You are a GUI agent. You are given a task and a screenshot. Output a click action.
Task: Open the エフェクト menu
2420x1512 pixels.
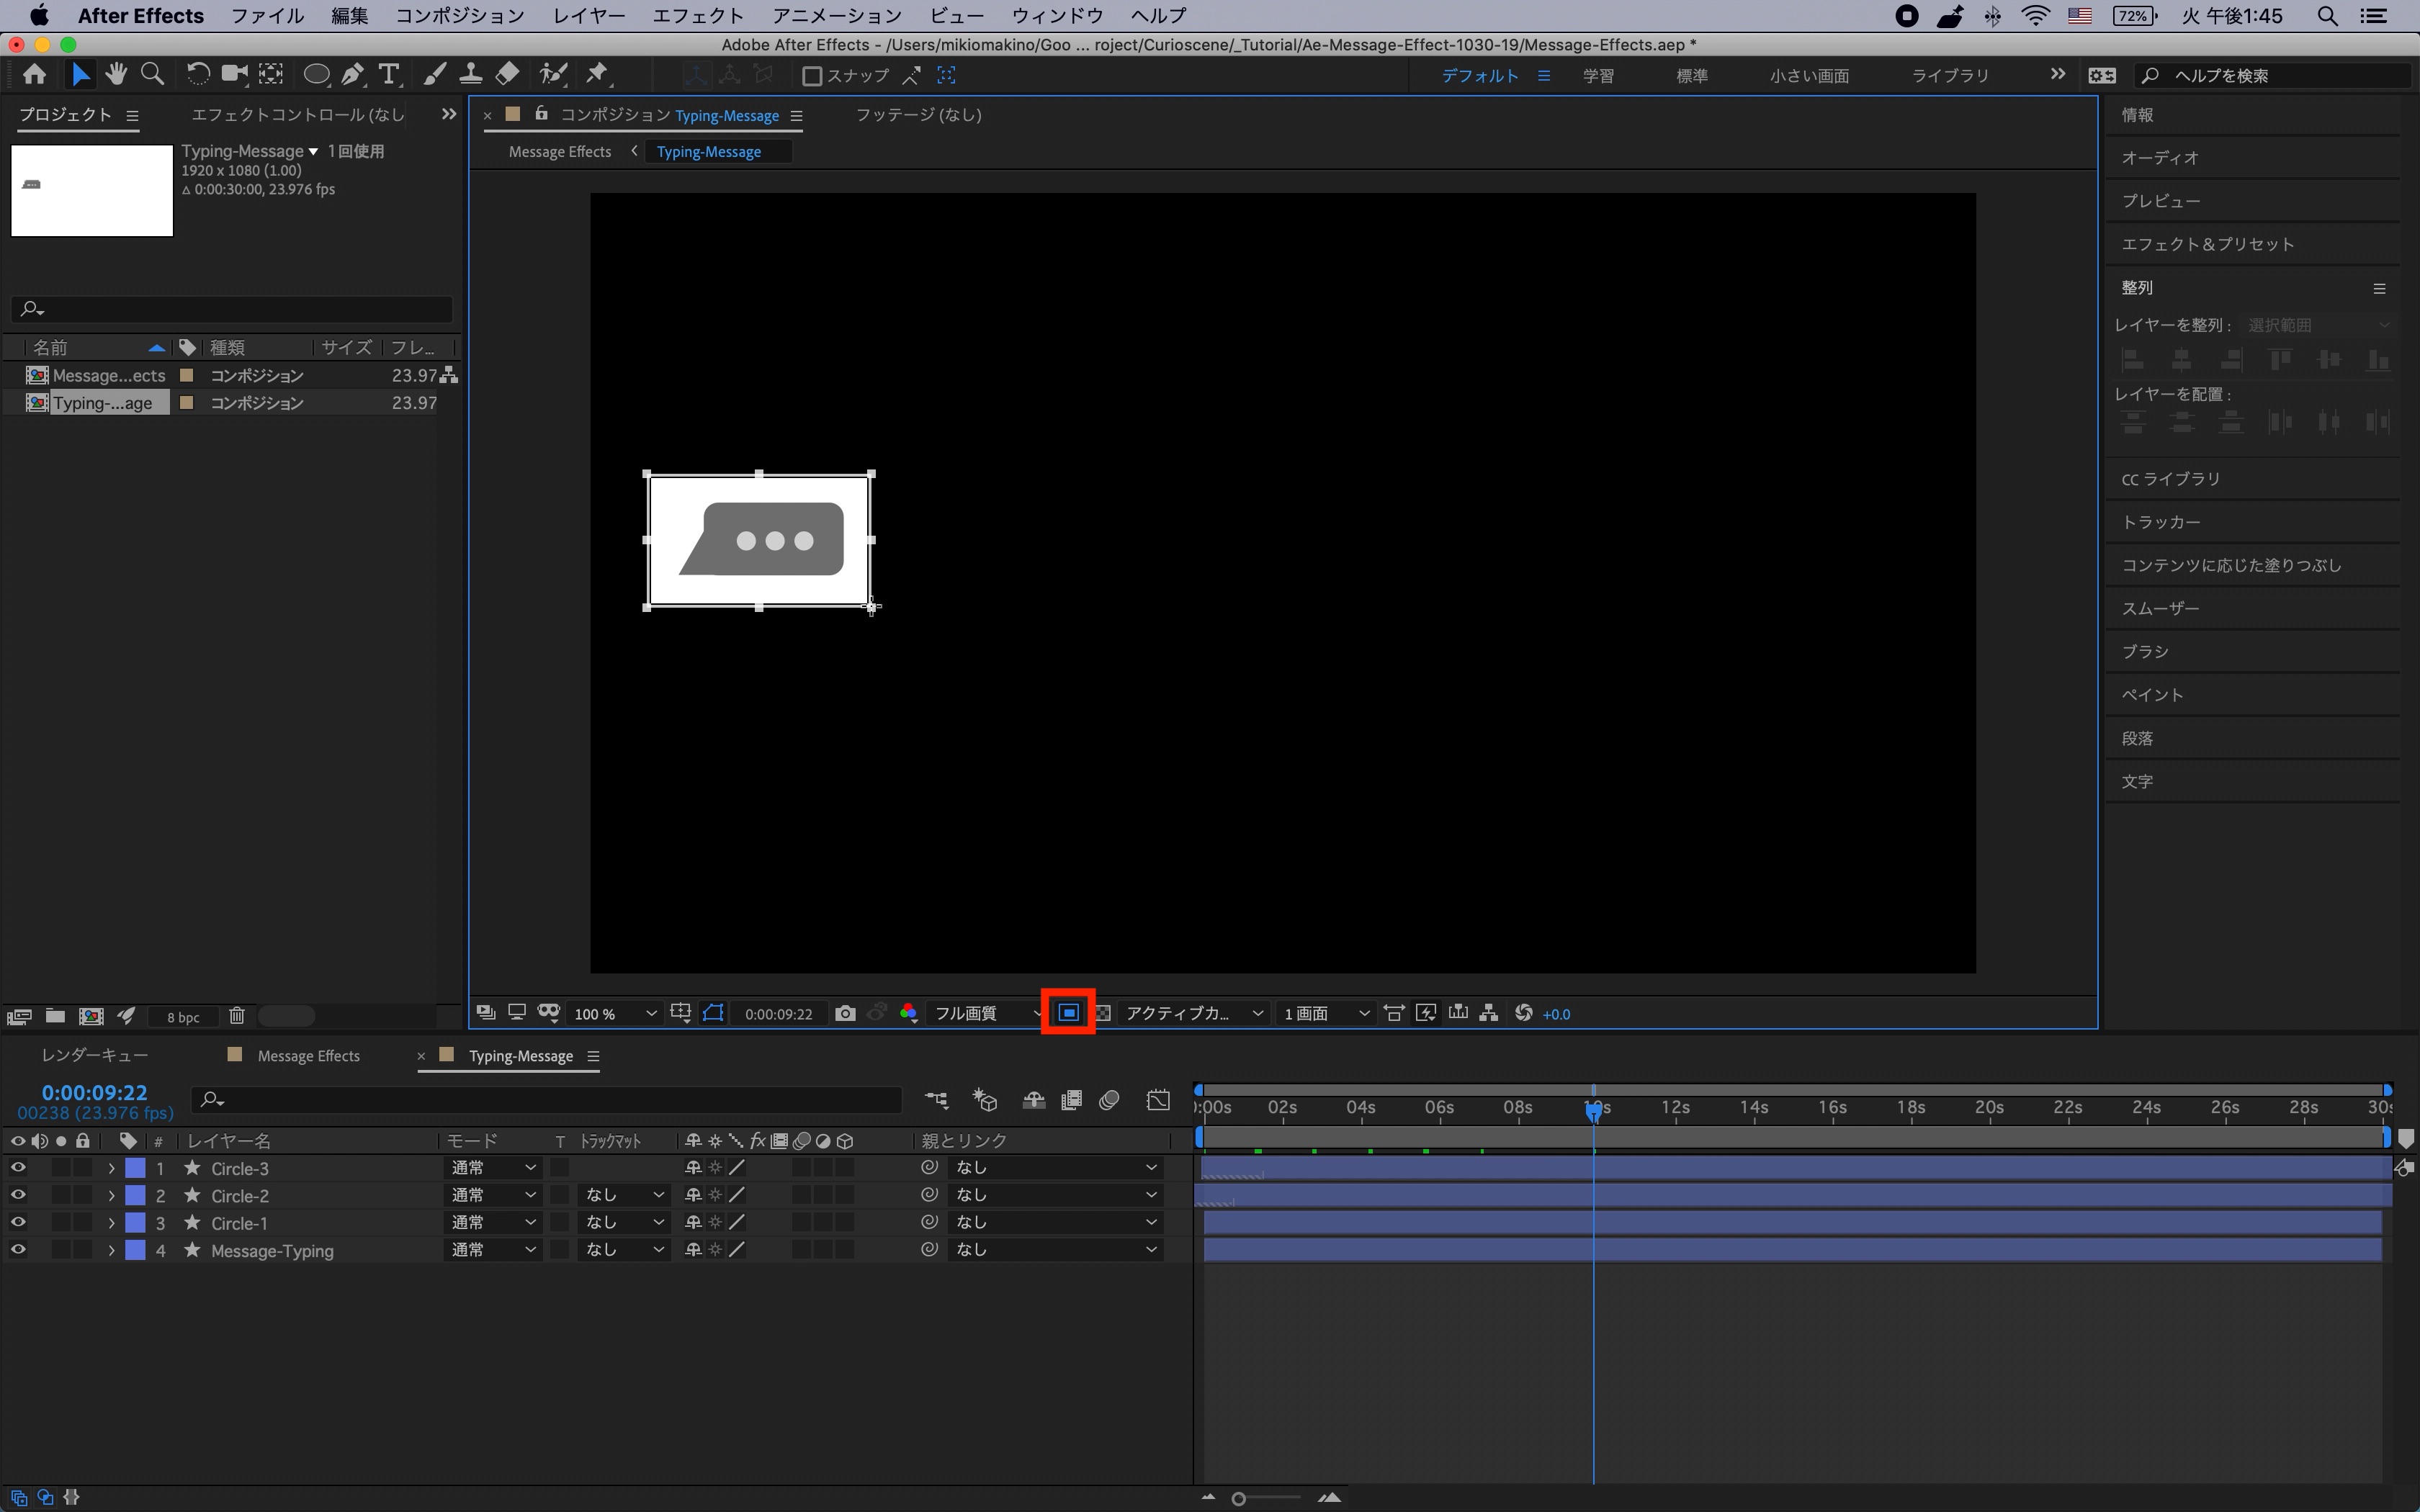(x=697, y=16)
